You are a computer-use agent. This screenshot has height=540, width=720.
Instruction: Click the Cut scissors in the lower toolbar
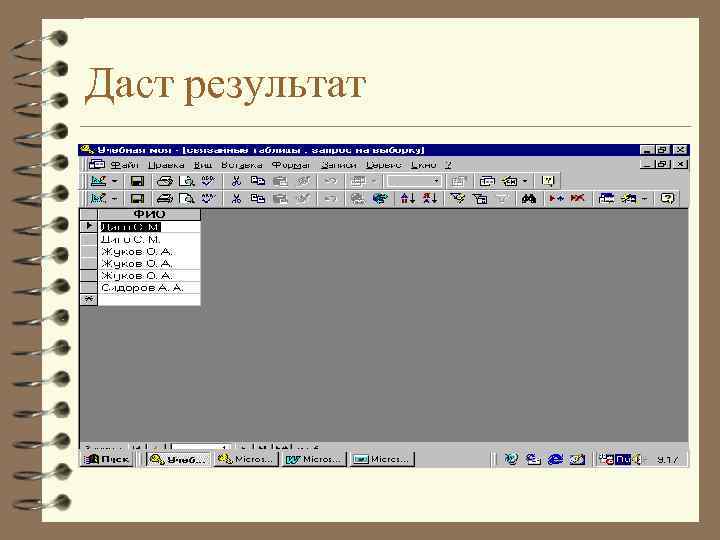(236, 198)
